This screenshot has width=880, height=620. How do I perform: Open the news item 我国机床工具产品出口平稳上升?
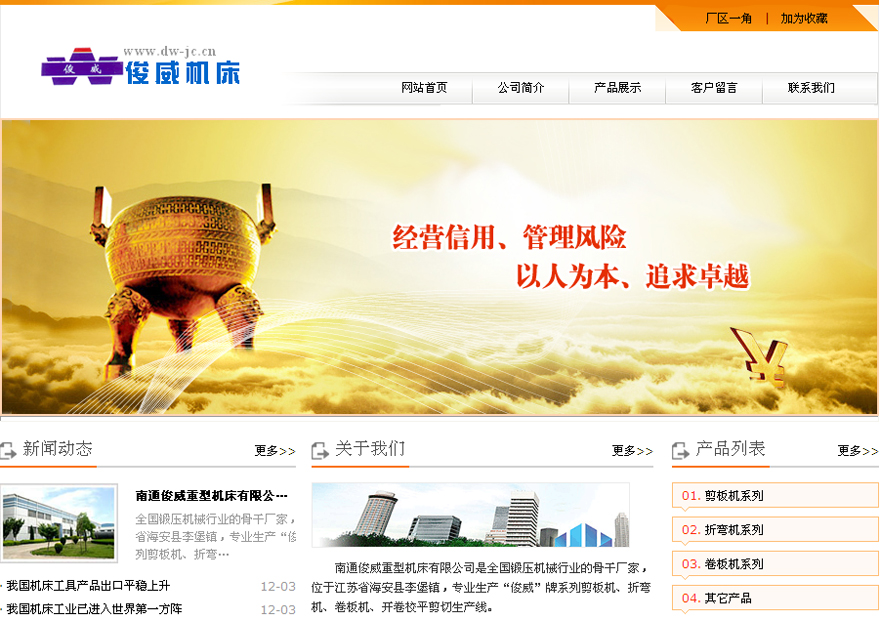click(x=88, y=586)
